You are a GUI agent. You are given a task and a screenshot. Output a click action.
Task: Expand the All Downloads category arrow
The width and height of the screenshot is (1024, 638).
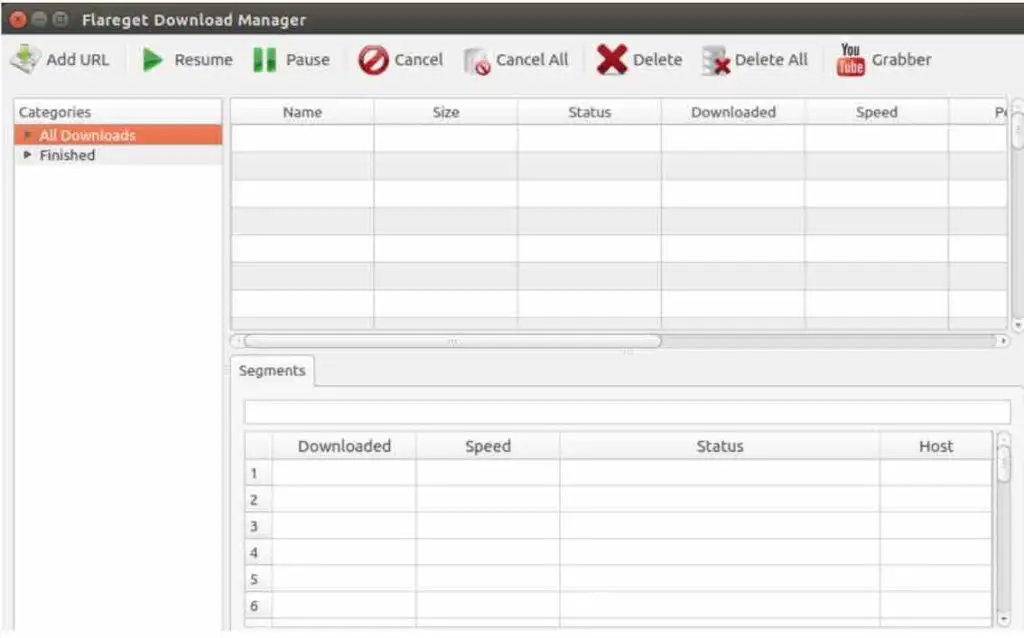[27, 135]
